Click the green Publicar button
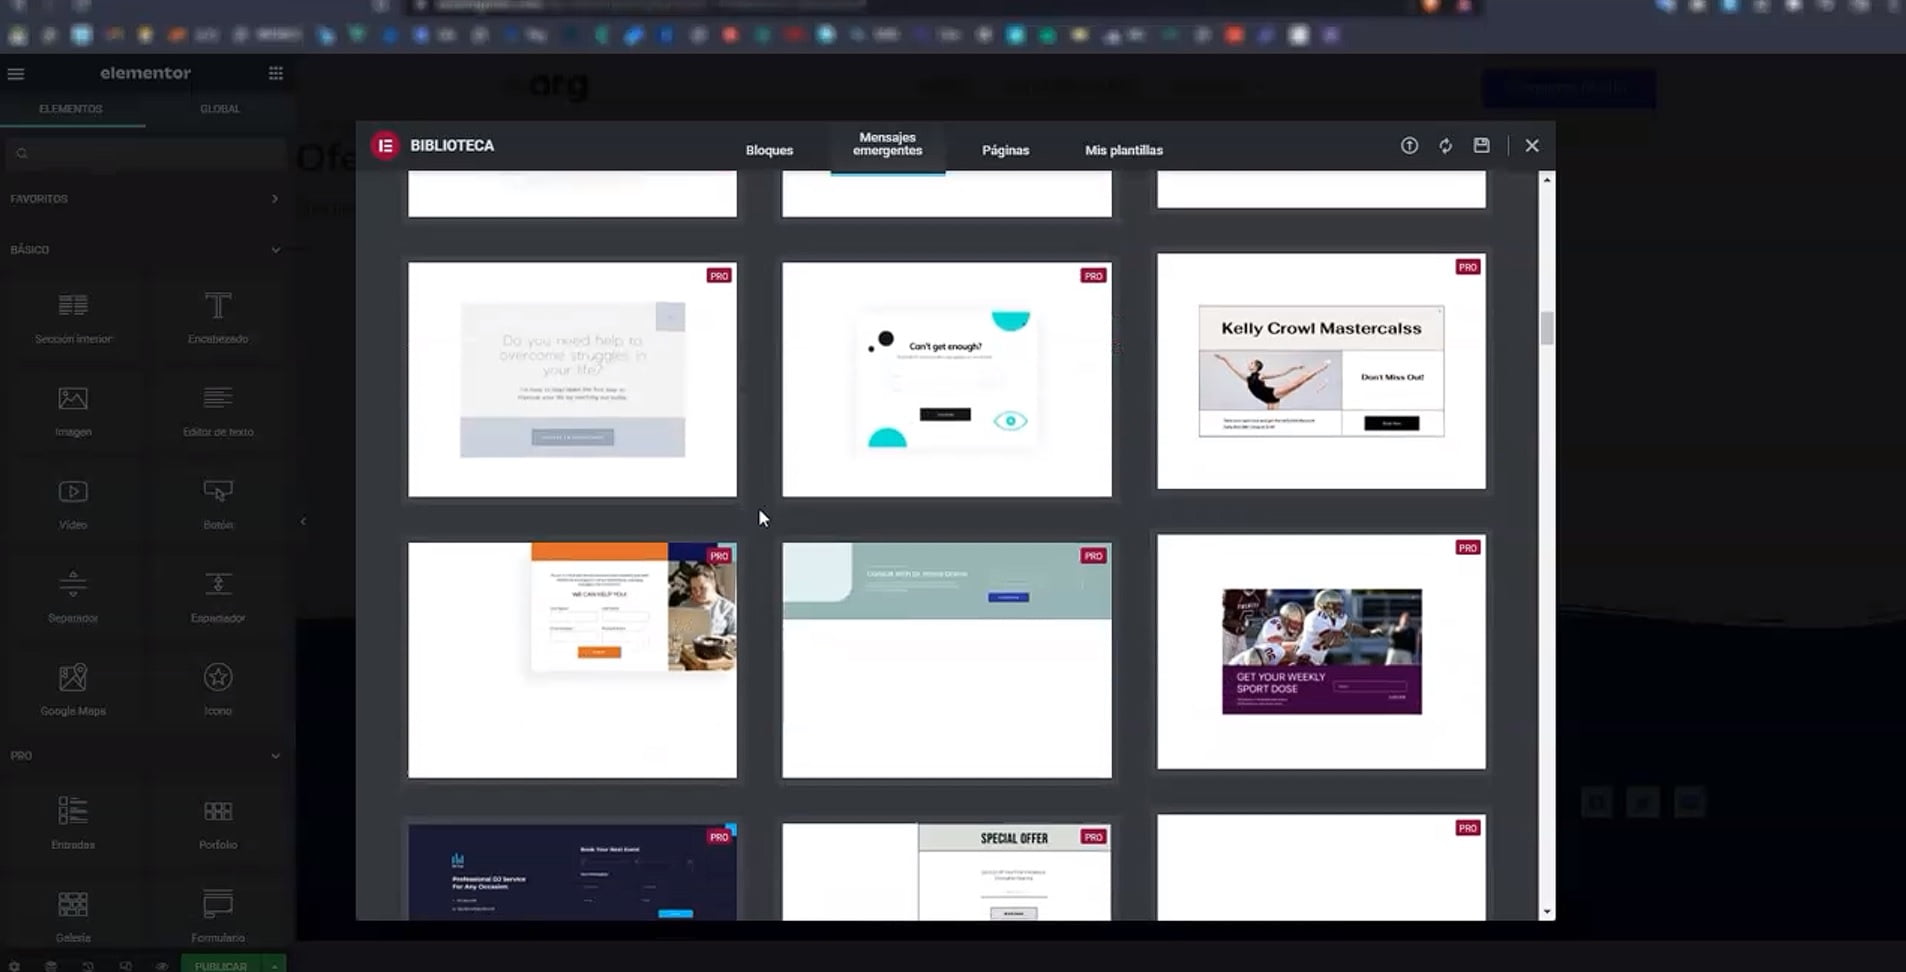The height and width of the screenshot is (972, 1906). pyautogui.click(x=220, y=965)
